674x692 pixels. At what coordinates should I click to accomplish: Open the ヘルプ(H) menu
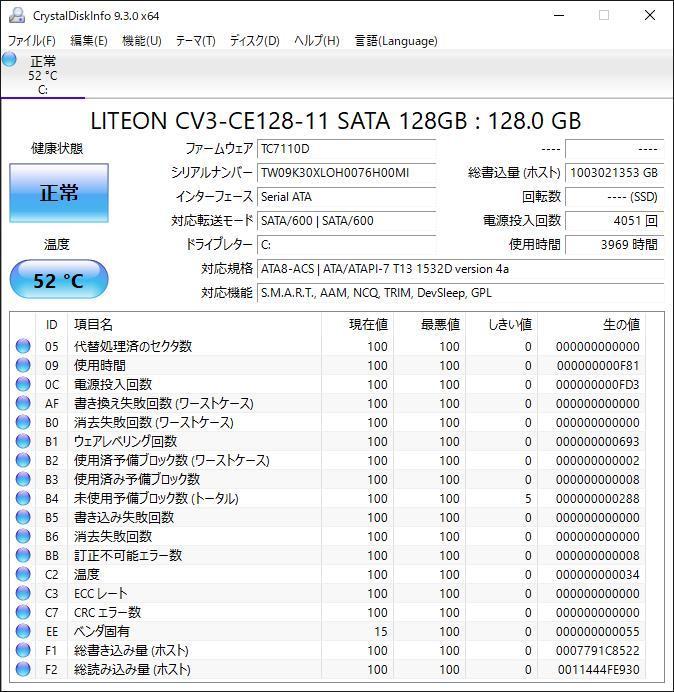click(x=317, y=41)
